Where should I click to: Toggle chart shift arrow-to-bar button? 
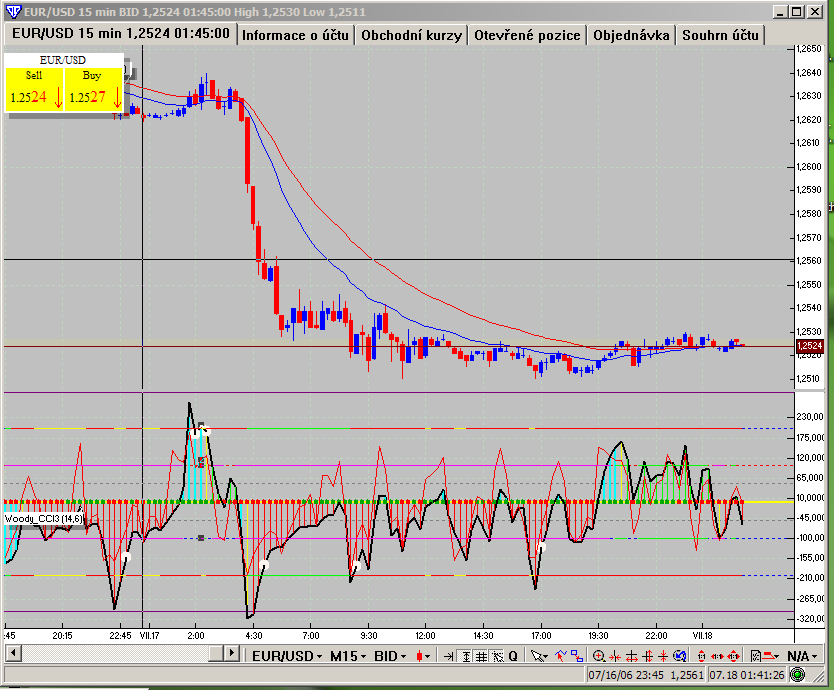[448, 656]
